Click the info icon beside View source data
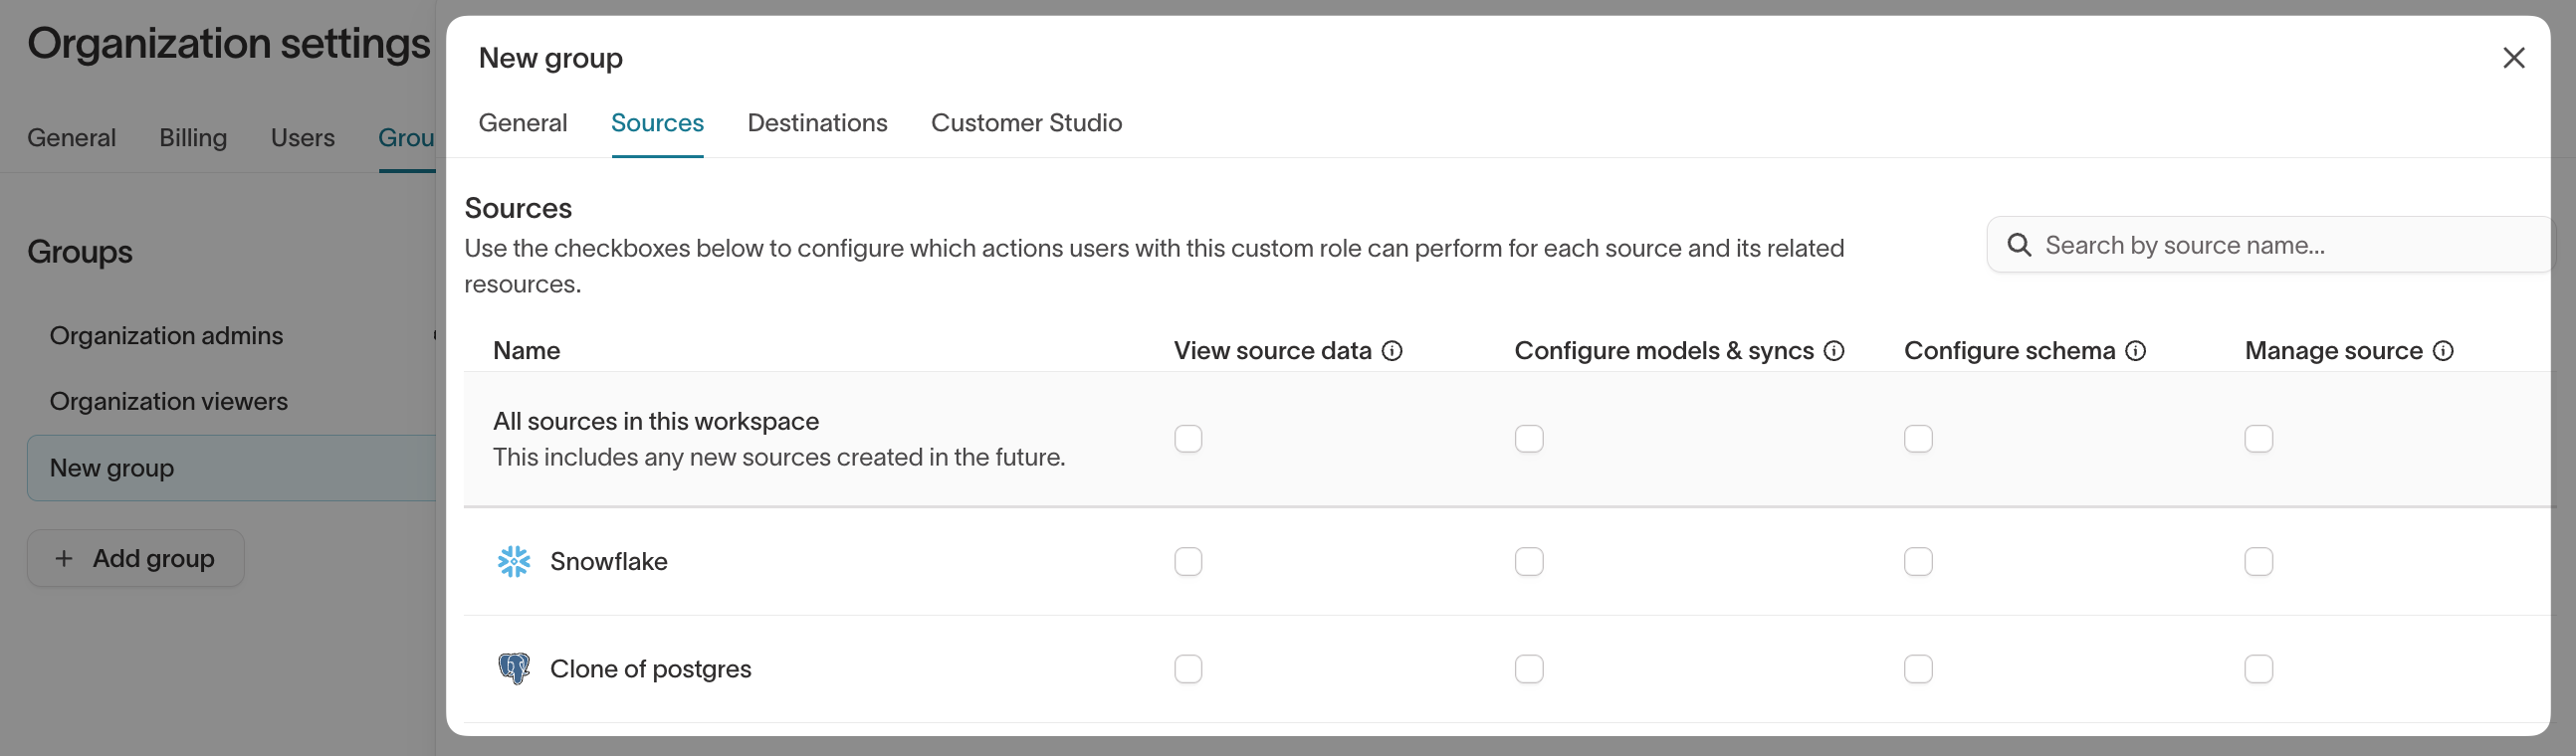Viewport: 2576px width, 756px height. (x=1392, y=351)
